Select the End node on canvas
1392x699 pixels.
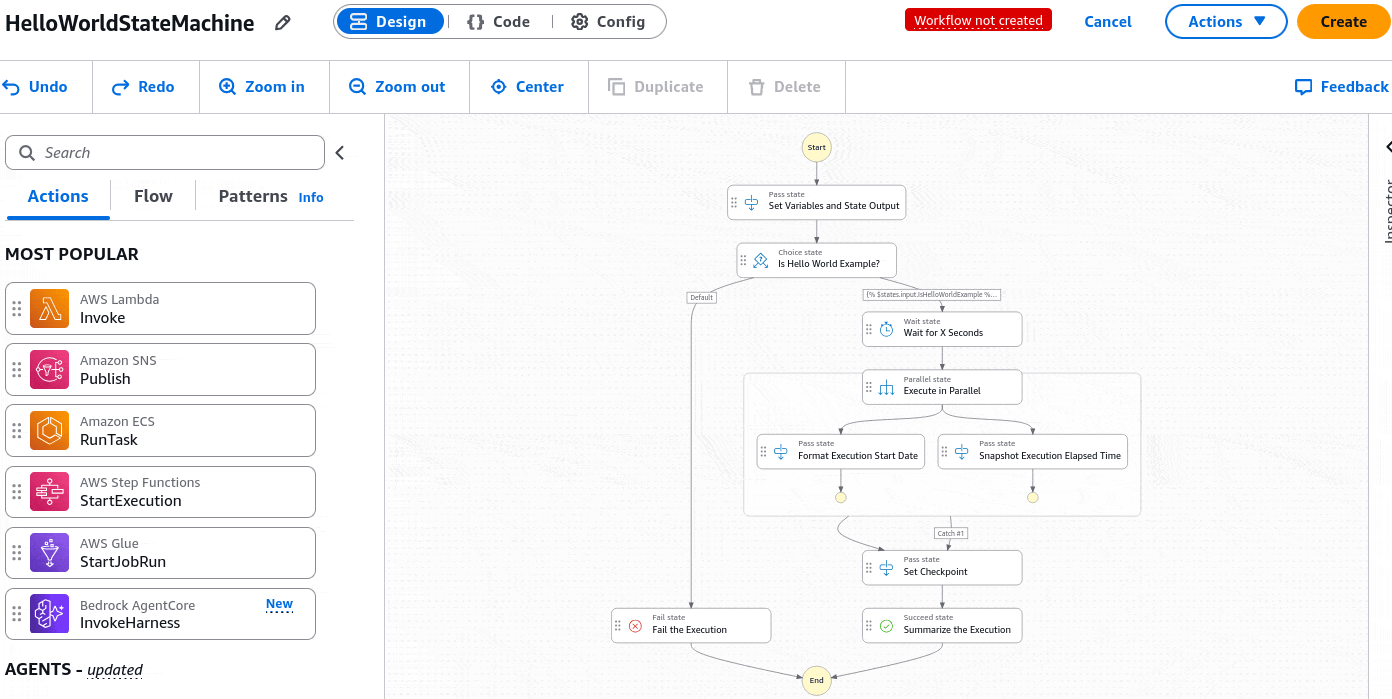(x=816, y=680)
